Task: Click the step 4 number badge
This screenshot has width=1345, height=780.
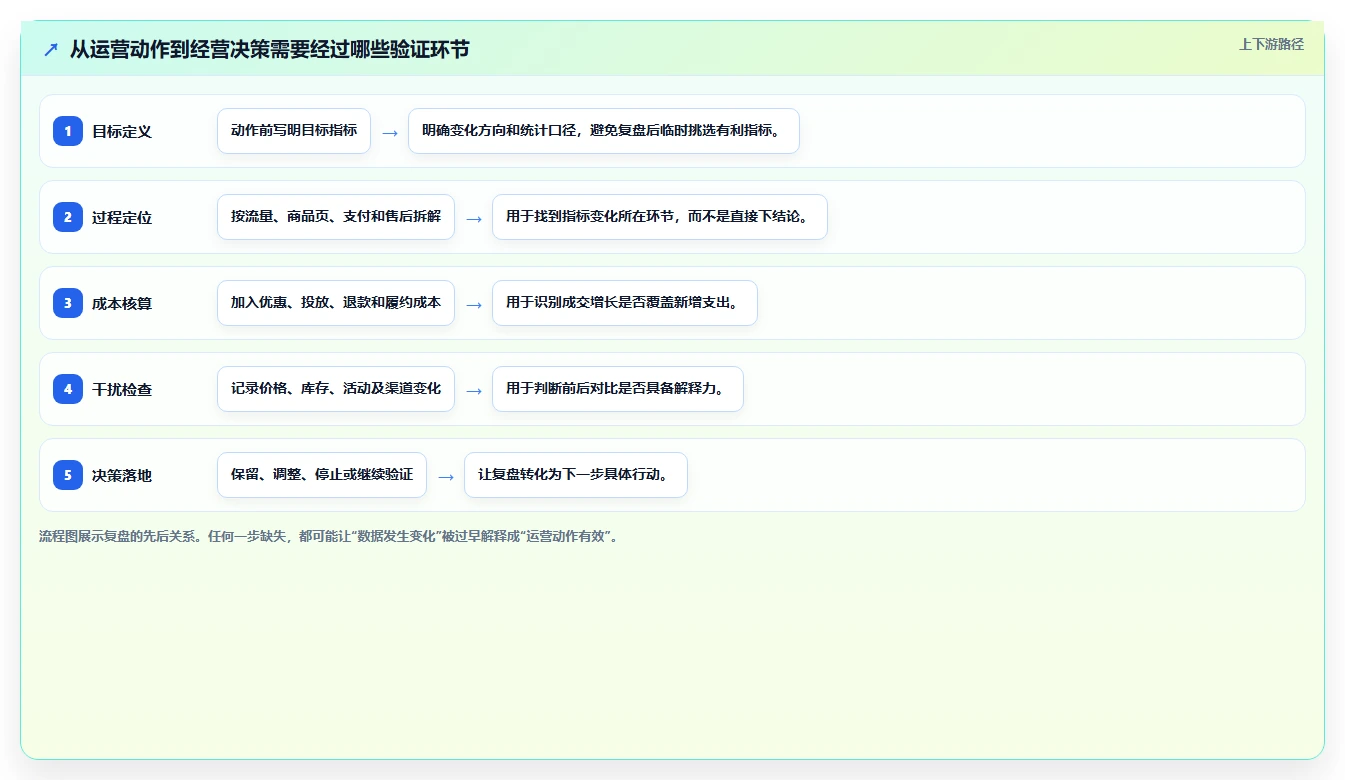Action: pos(68,389)
